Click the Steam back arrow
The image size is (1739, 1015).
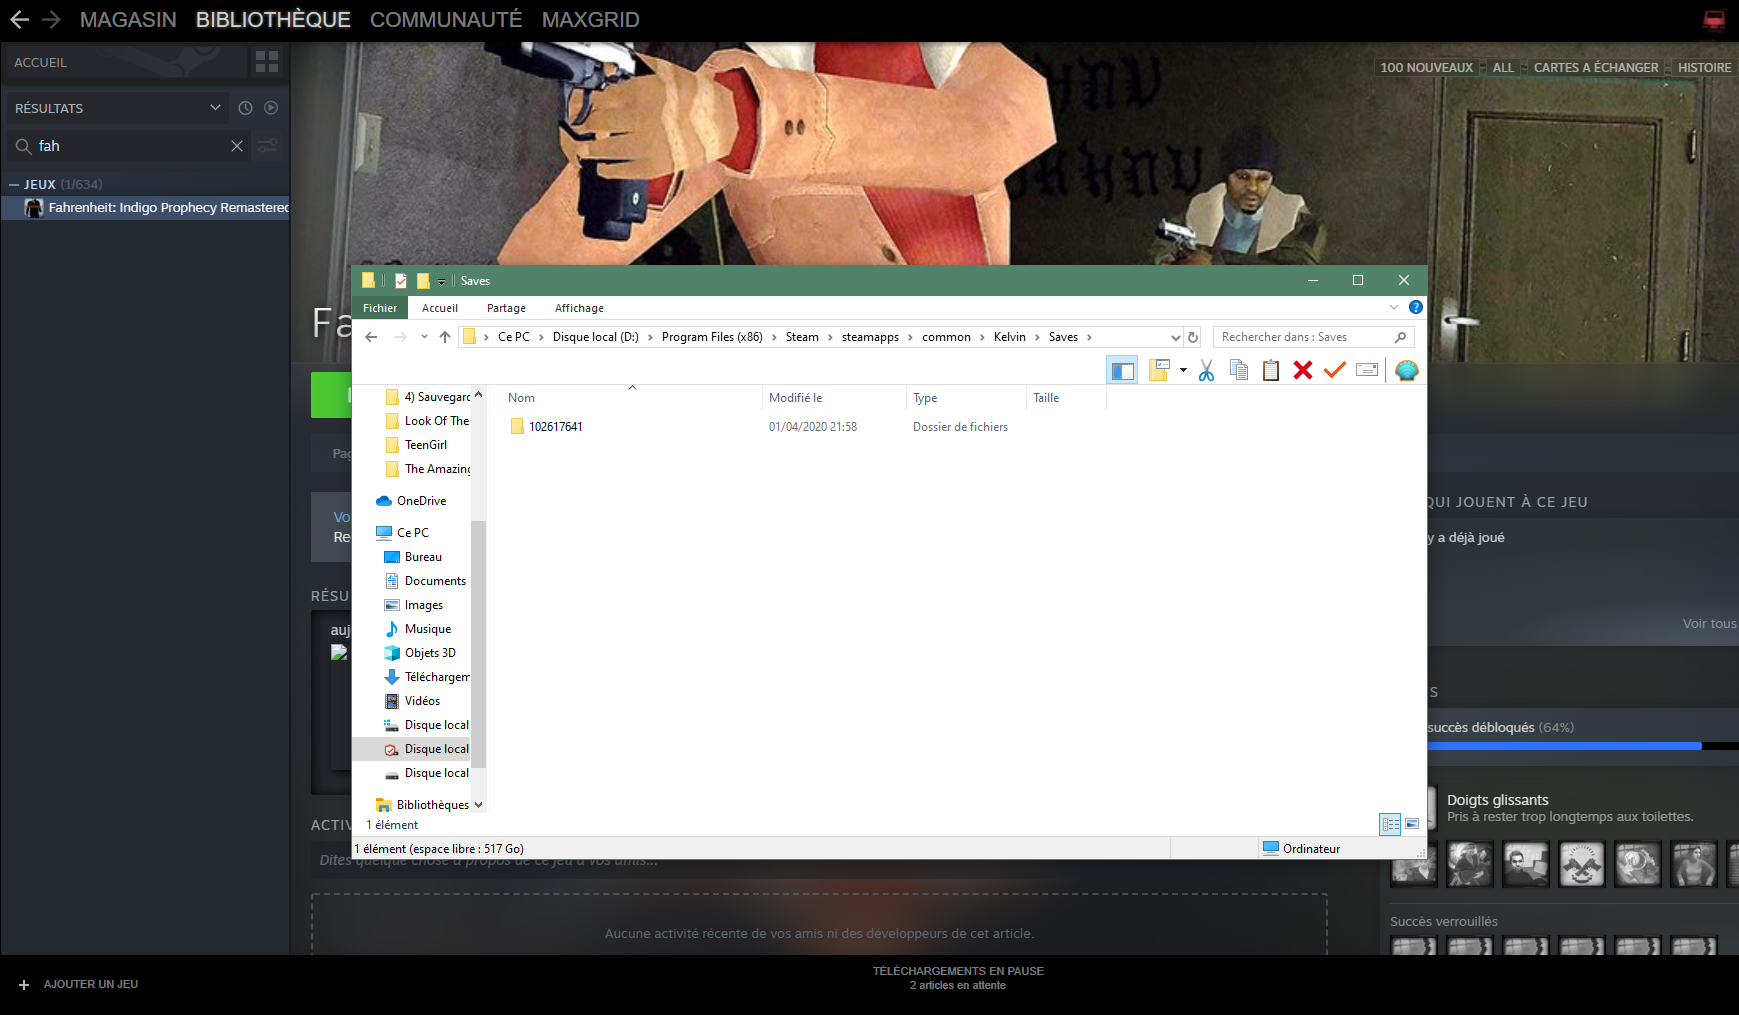(19, 20)
